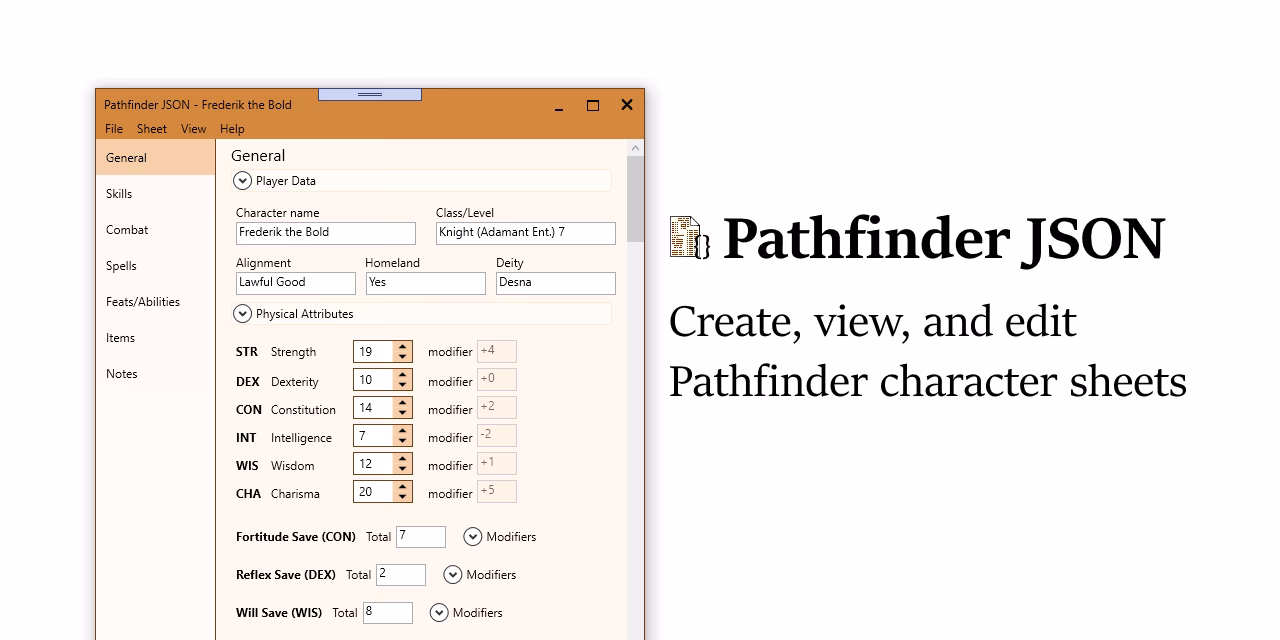
Task: Click the Charisma modifier box
Action: click(x=497, y=491)
